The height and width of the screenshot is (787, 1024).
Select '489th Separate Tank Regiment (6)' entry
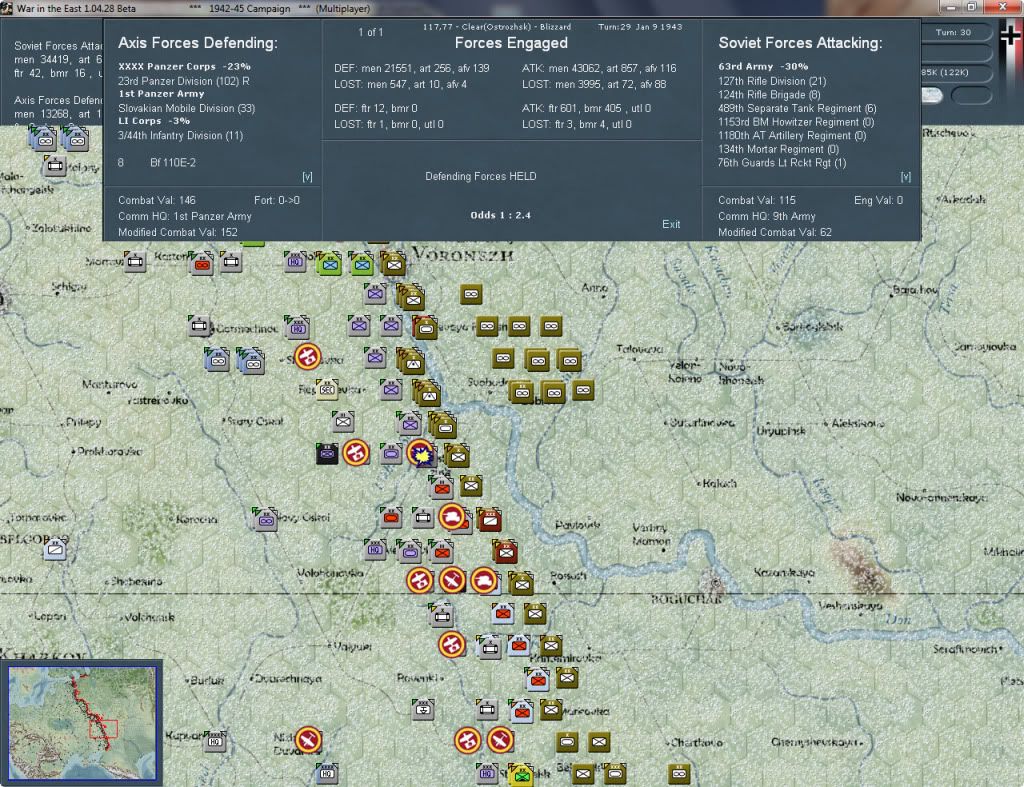point(797,108)
